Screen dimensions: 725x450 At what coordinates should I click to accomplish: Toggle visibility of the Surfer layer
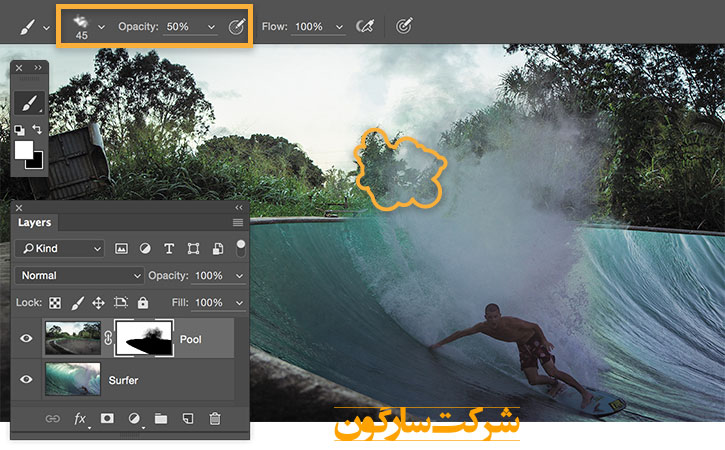coord(27,381)
